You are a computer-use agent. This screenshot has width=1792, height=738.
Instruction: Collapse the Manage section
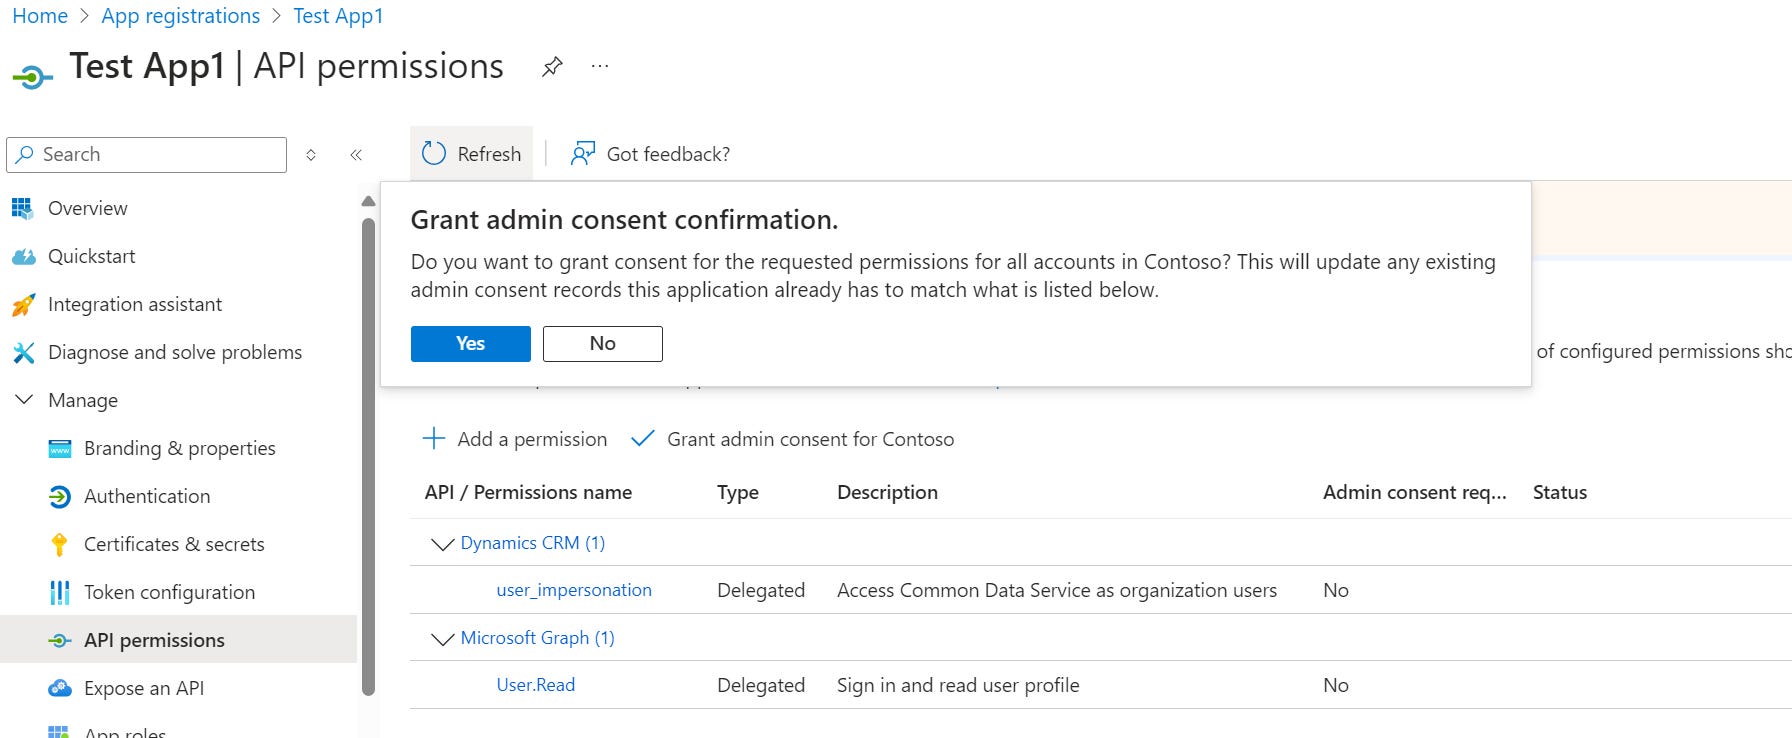[24, 400]
